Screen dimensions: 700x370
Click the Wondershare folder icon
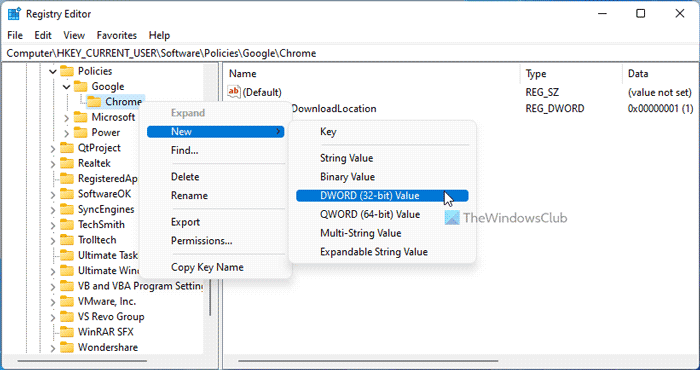click(x=67, y=347)
